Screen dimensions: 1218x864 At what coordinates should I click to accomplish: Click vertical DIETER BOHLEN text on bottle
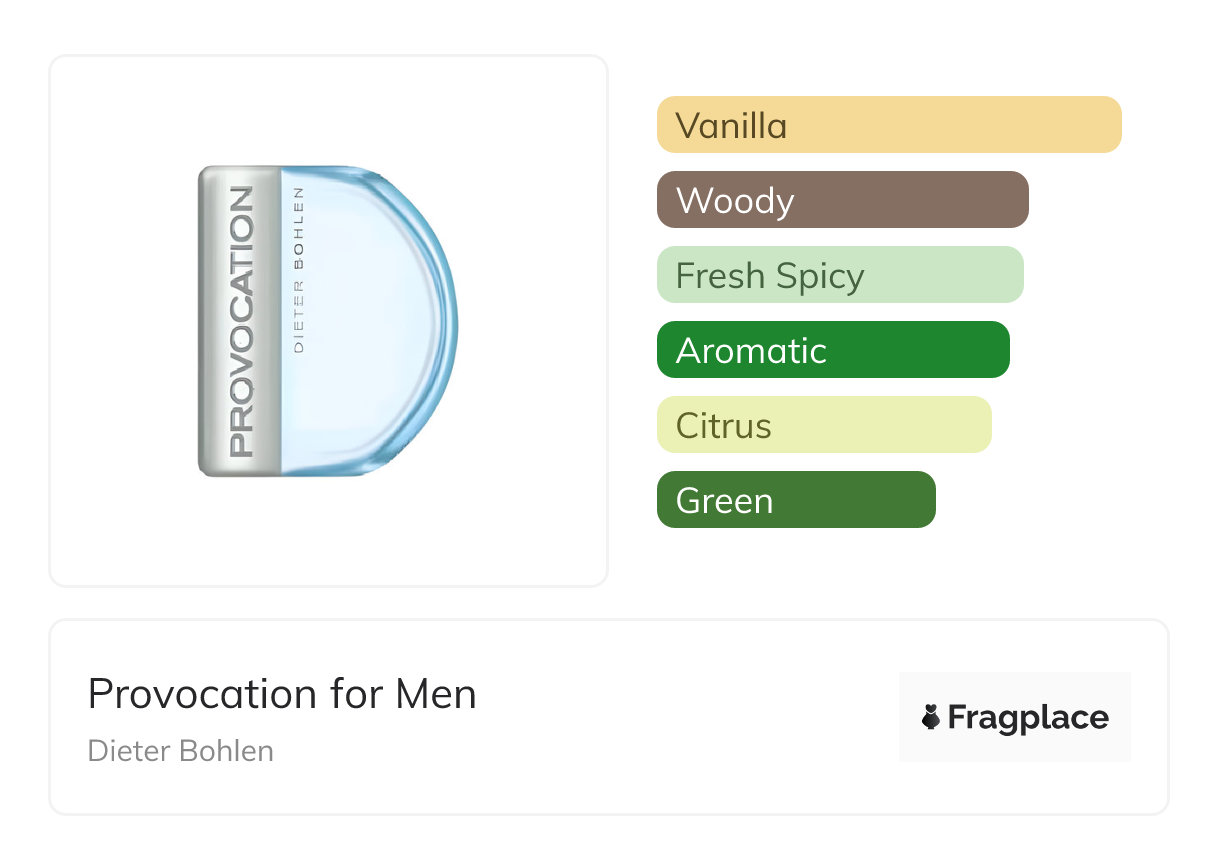point(299,268)
